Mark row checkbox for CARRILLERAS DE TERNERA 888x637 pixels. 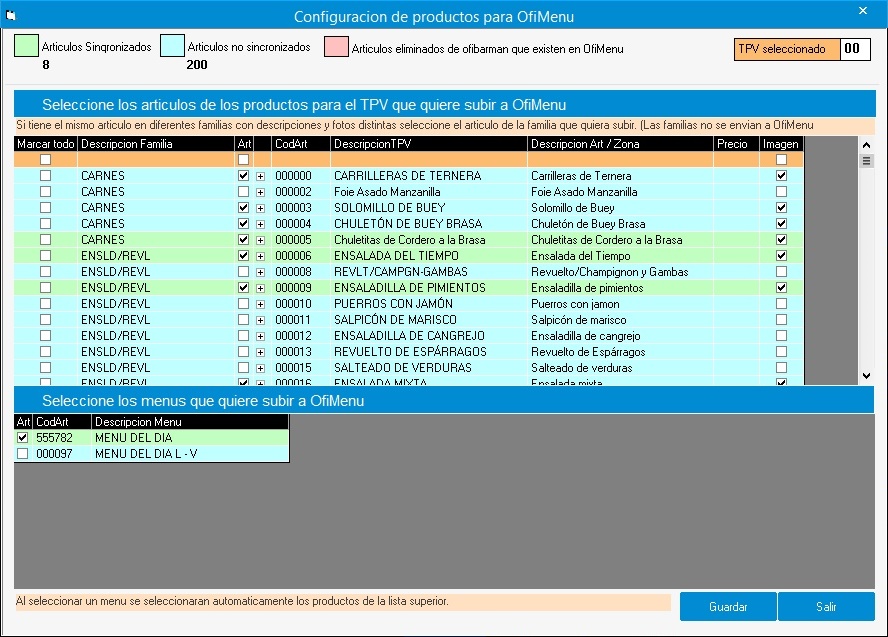45,176
